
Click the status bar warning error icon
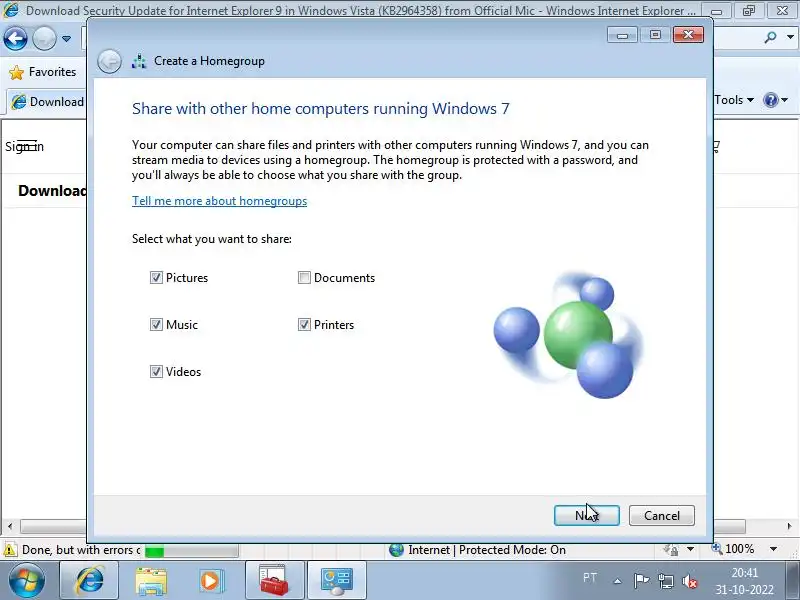(10, 550)
